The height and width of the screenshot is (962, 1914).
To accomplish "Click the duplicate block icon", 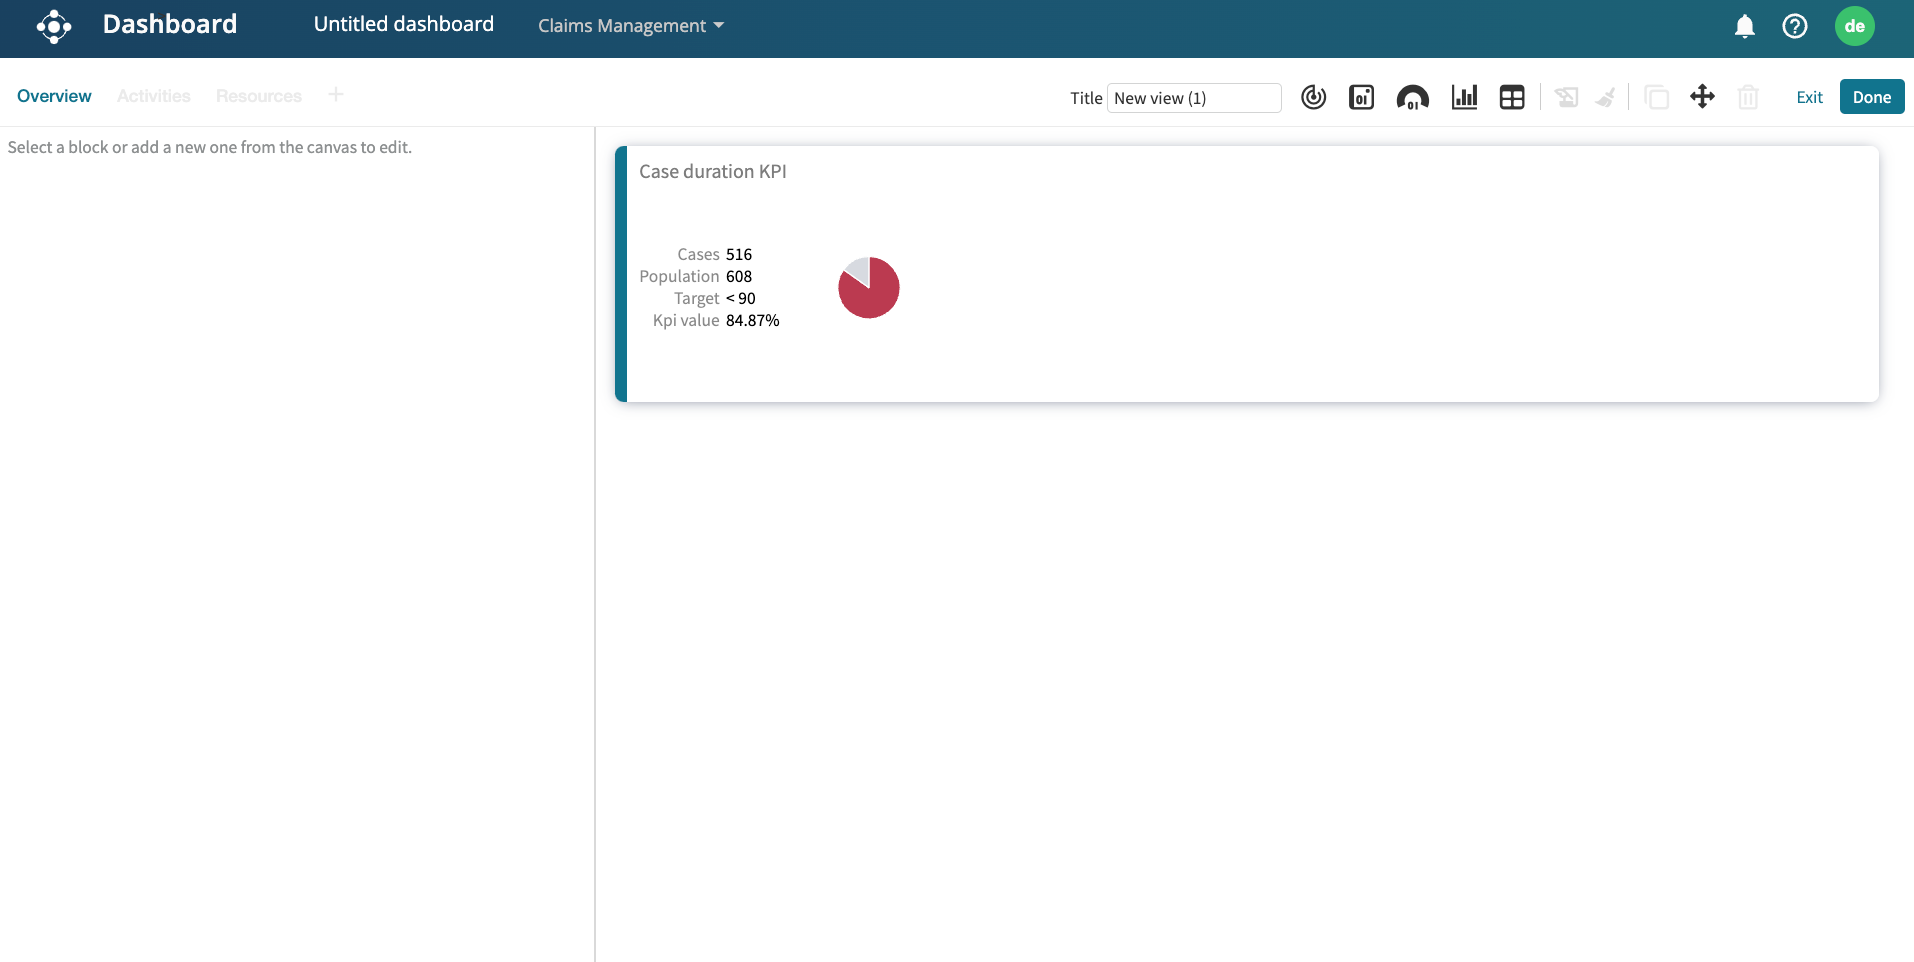I will (x=1657, y=97).
